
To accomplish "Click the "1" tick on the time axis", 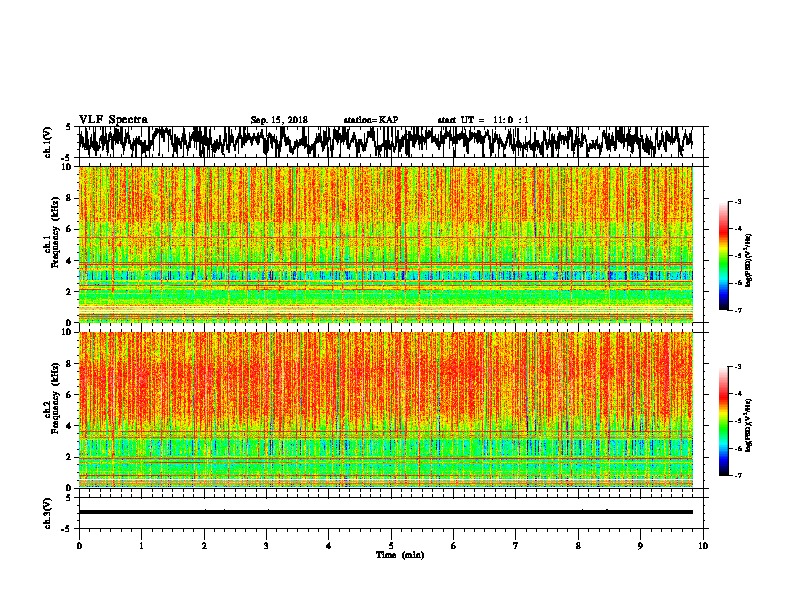I will [x=141, y=546].
